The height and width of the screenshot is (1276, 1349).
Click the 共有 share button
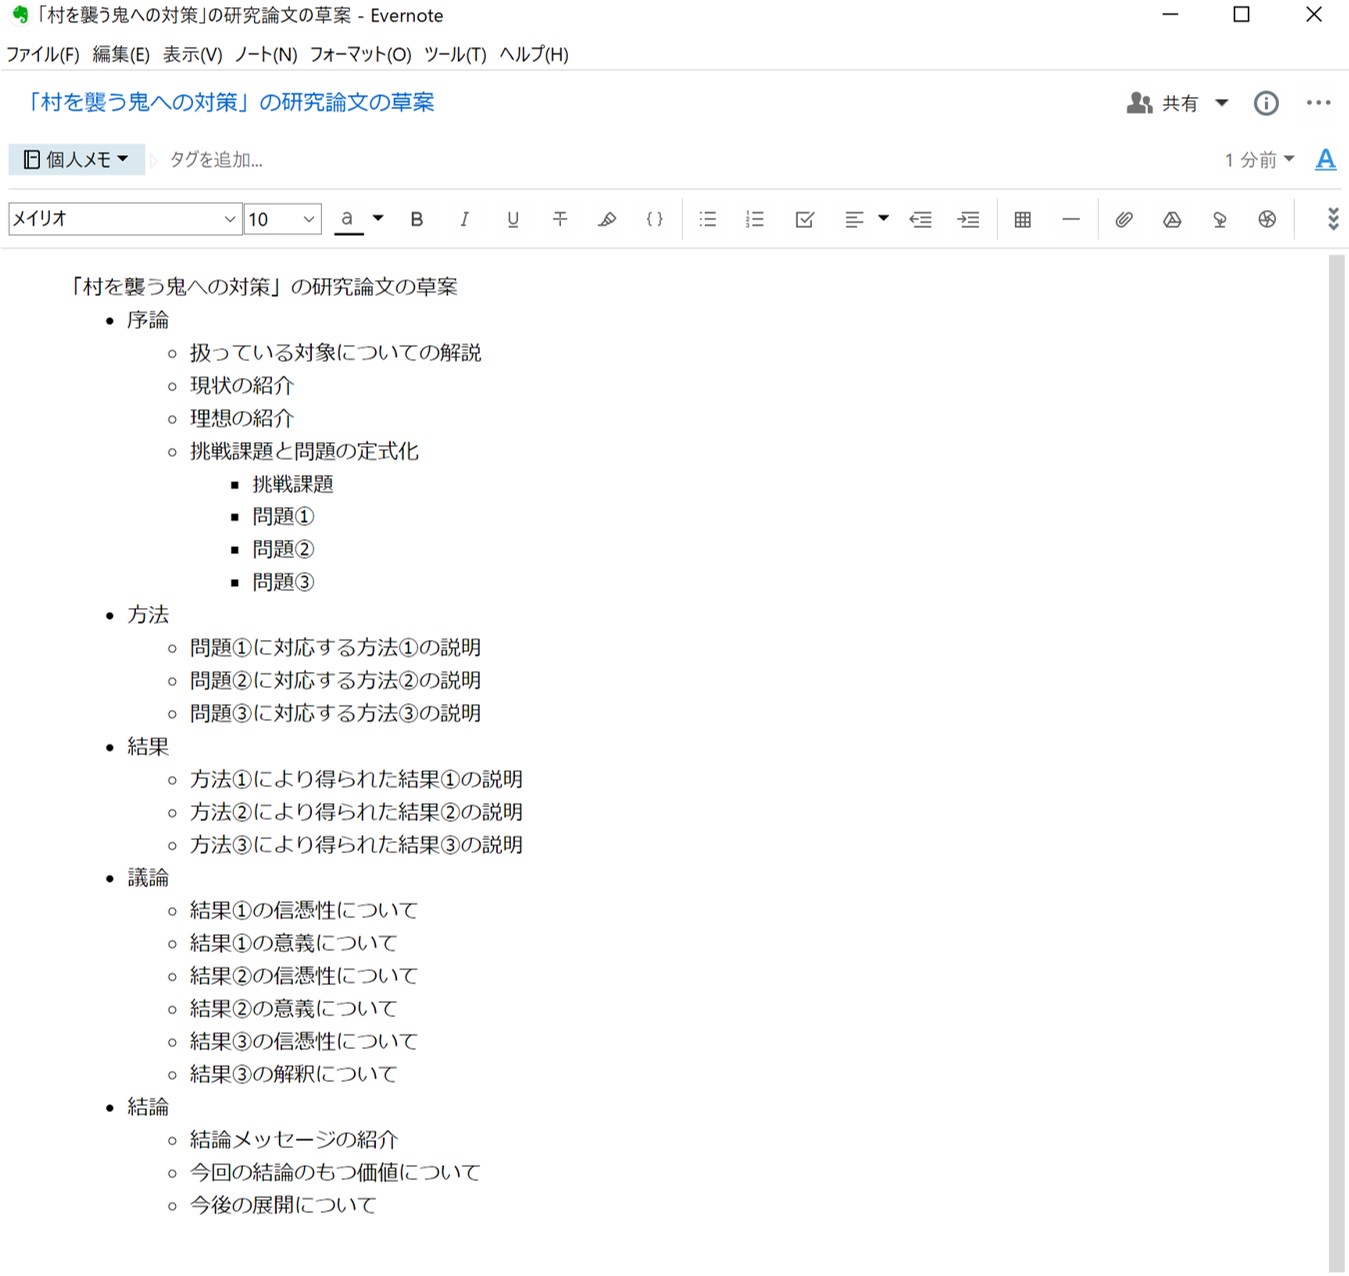pos(1165,103)
